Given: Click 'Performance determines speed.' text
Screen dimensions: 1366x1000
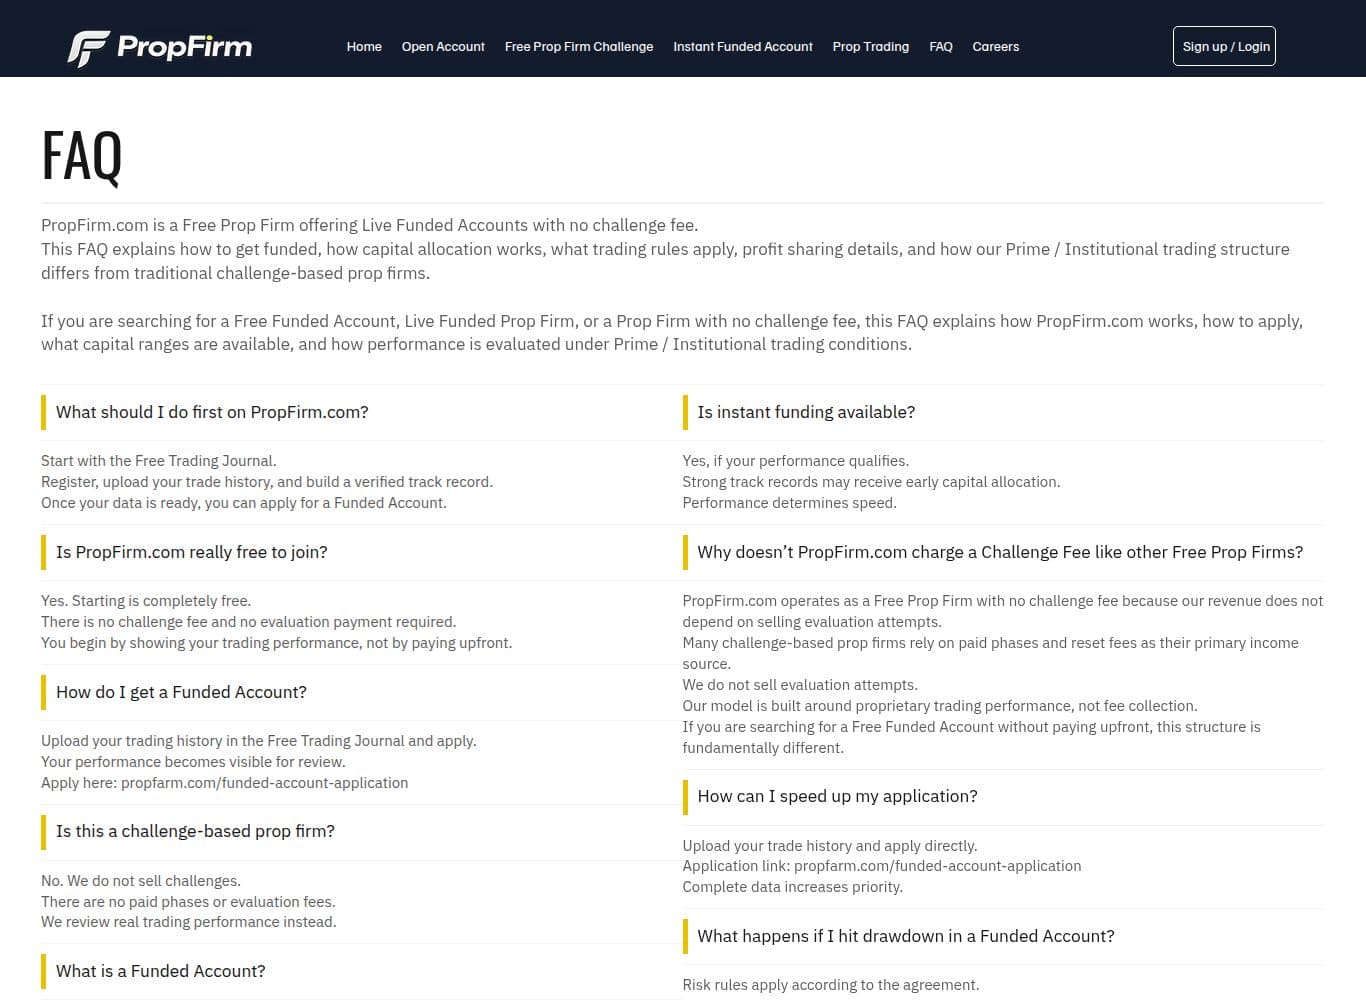Looking at the screenshot, I should coord(790,503).
